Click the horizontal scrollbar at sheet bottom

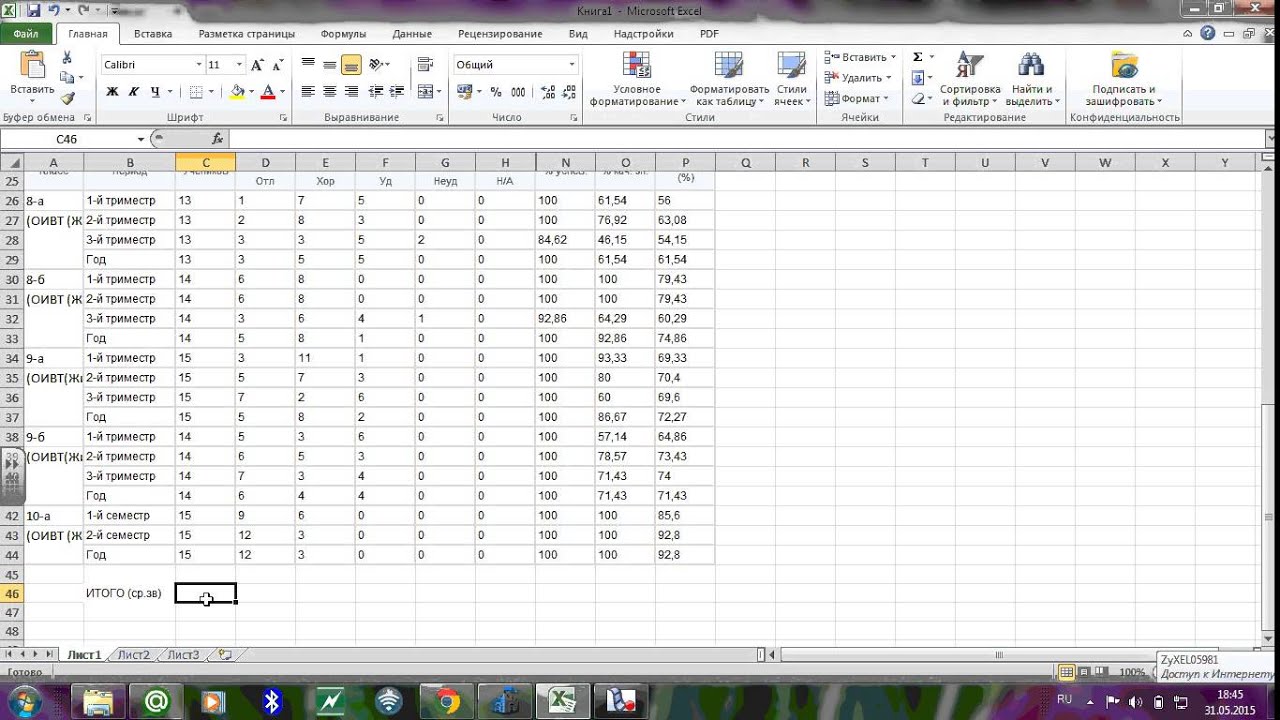[x=1000, y=655]
